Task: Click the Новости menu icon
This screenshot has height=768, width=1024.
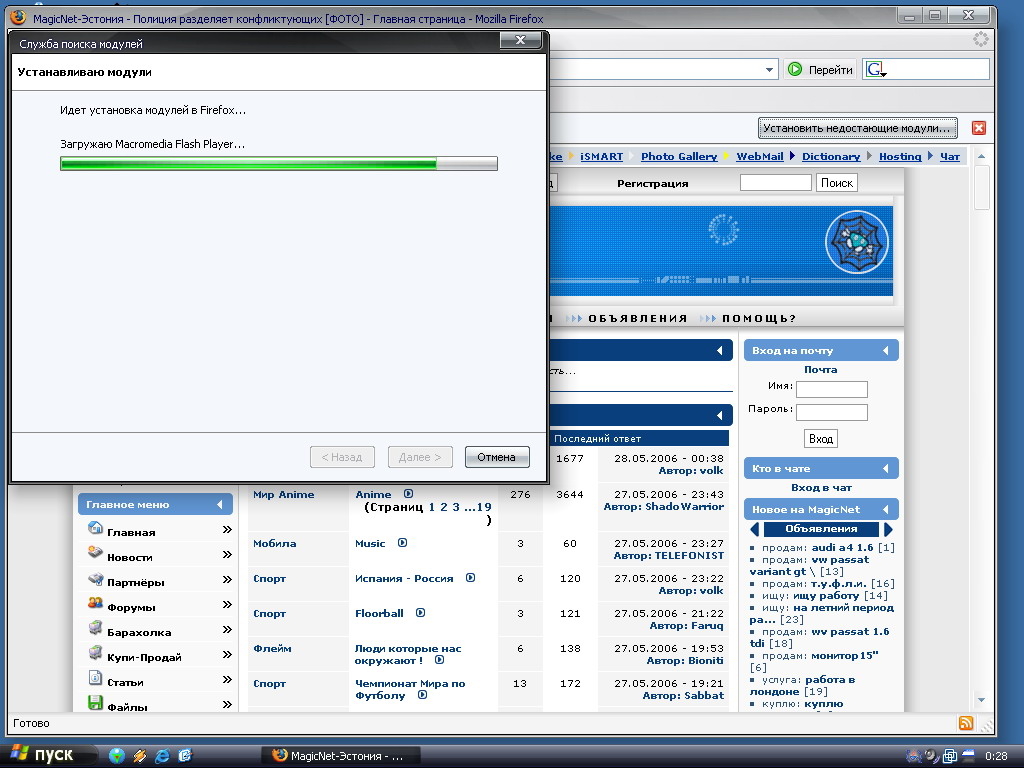Action: (95, 552)
